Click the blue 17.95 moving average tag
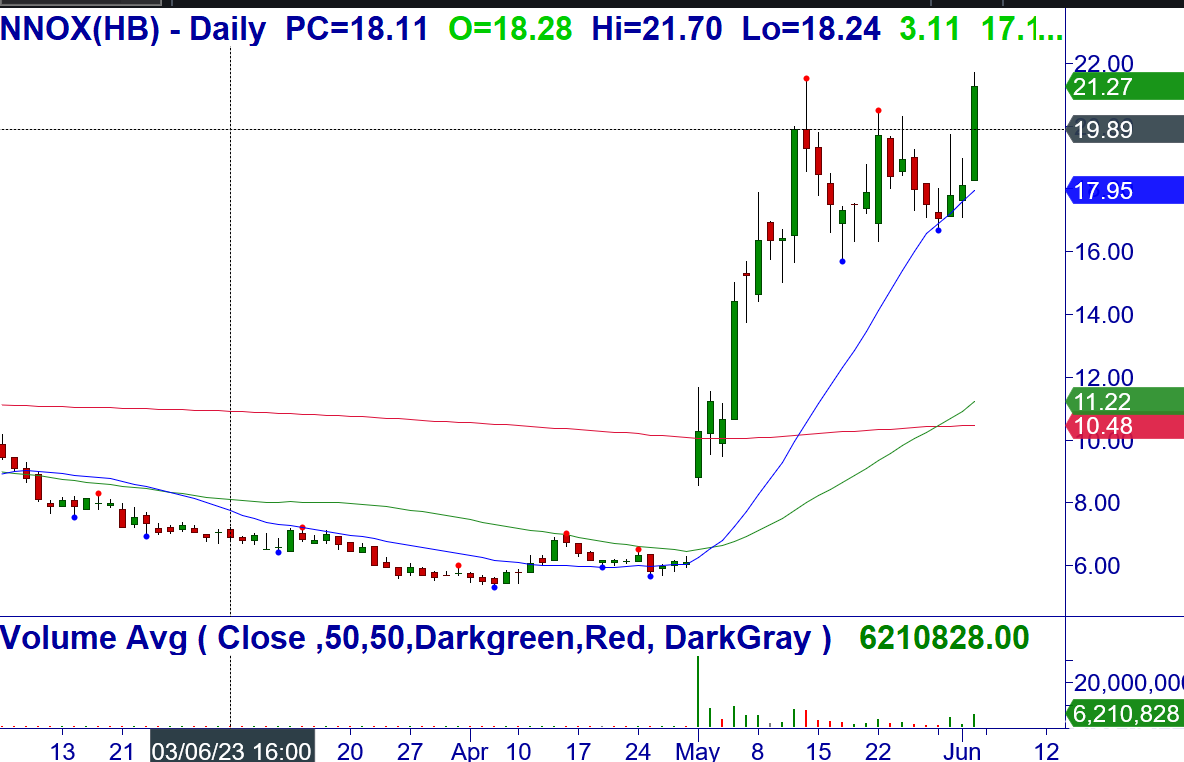The image size is (1184, 762). coord(1125,190)
